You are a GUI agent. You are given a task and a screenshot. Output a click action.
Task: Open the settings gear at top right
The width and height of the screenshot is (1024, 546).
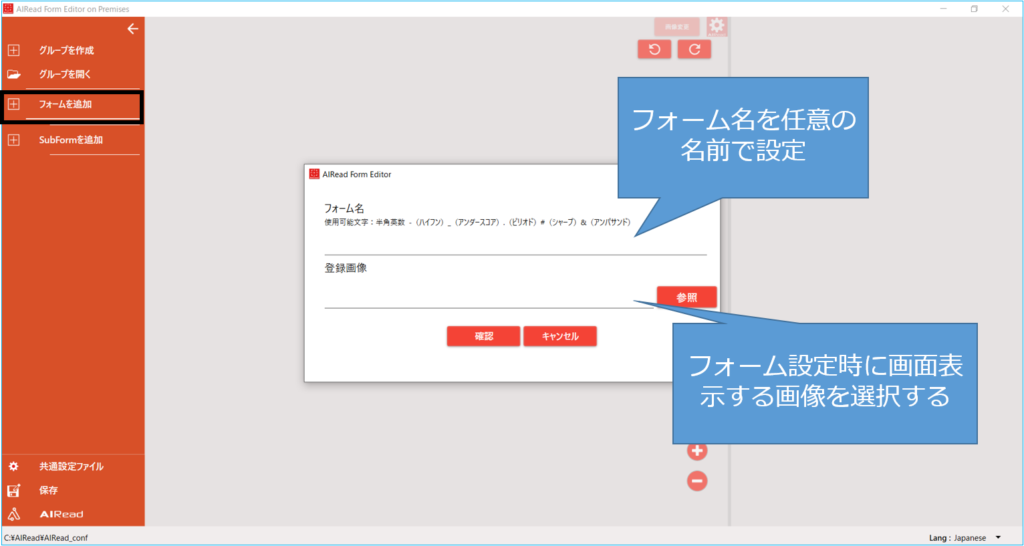[717, 26]
